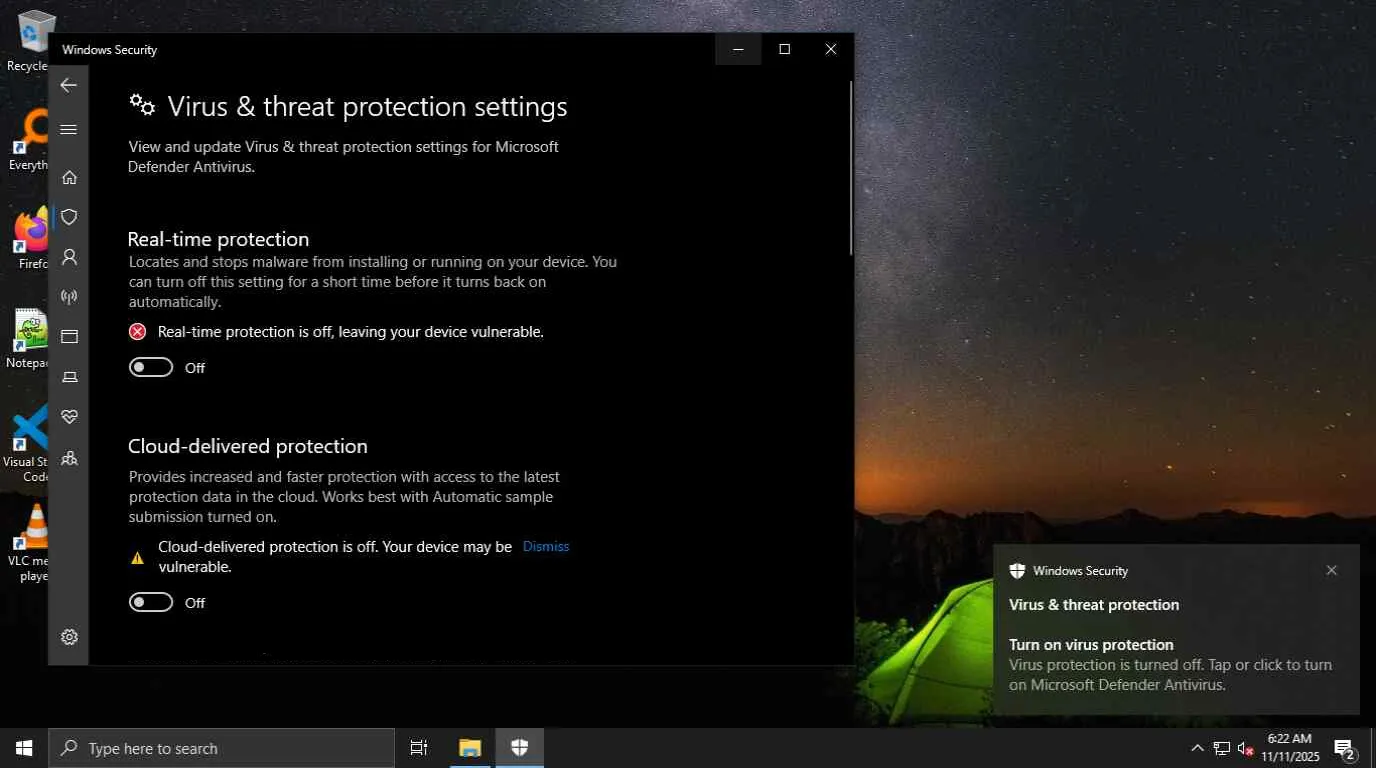1376x768 pixels.
Task: Click the Windows Start button
Action: 24,748
